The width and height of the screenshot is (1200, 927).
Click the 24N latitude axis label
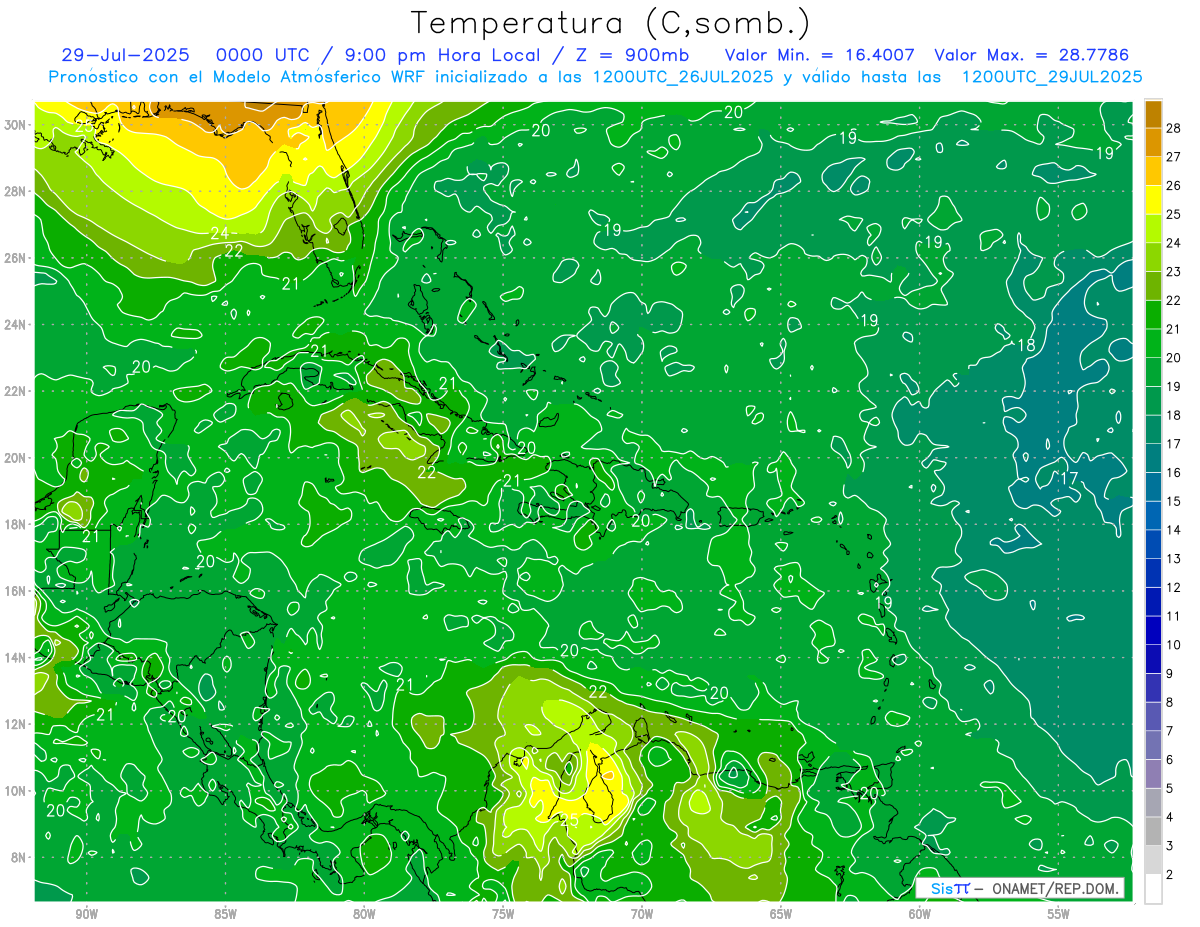[x=16, y=325]
